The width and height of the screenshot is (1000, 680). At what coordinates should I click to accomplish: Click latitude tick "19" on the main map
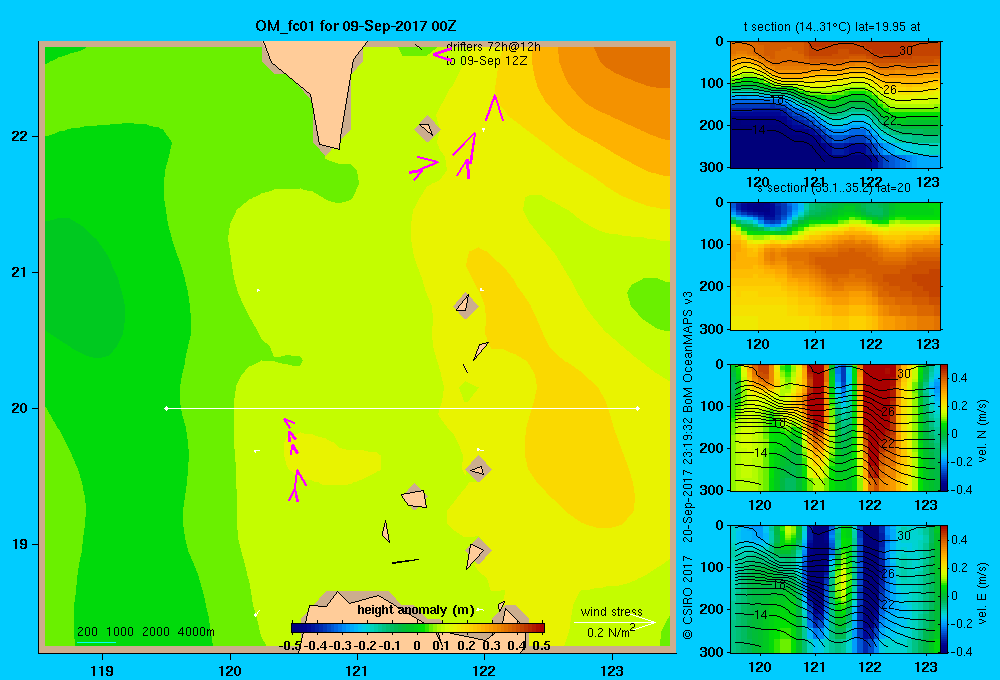20,544
